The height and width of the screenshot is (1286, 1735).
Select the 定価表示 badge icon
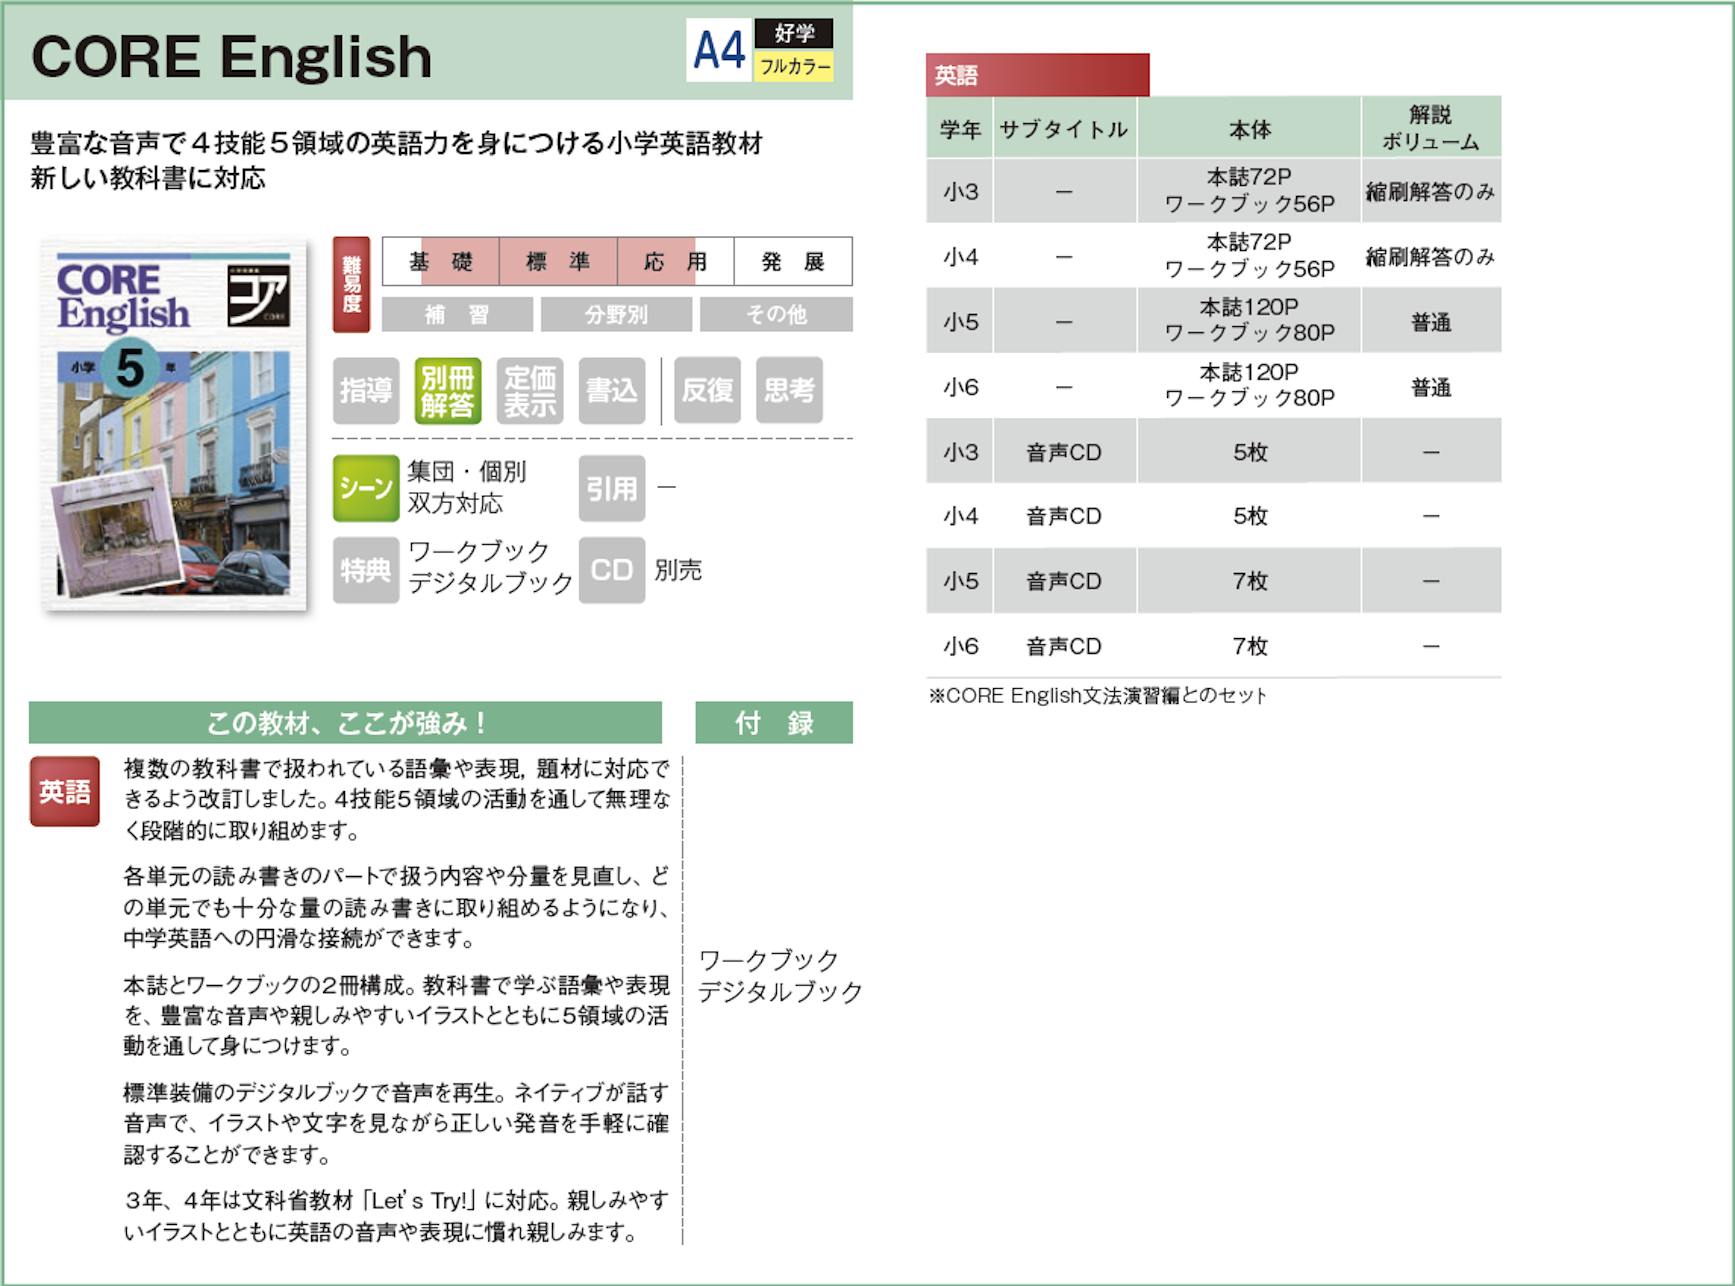click(x=530, y=391)
